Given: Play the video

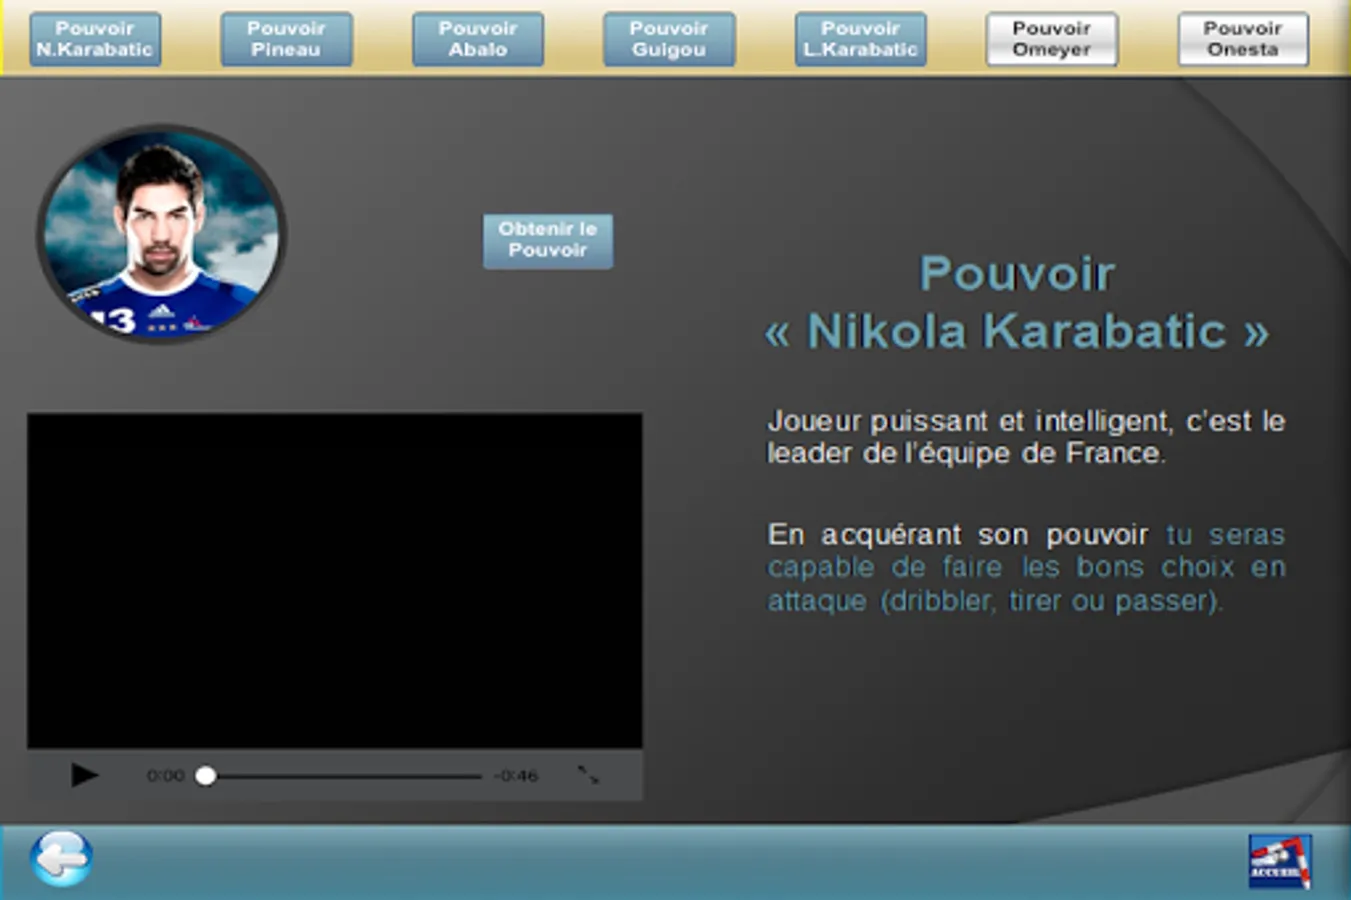Looking at the screenshot, I should point(84,775).
